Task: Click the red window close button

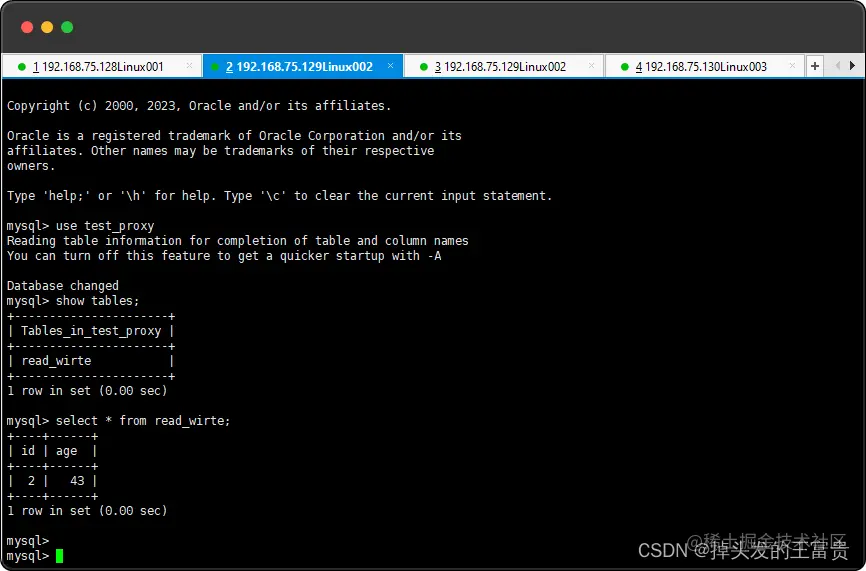Action: pos(27,27)
